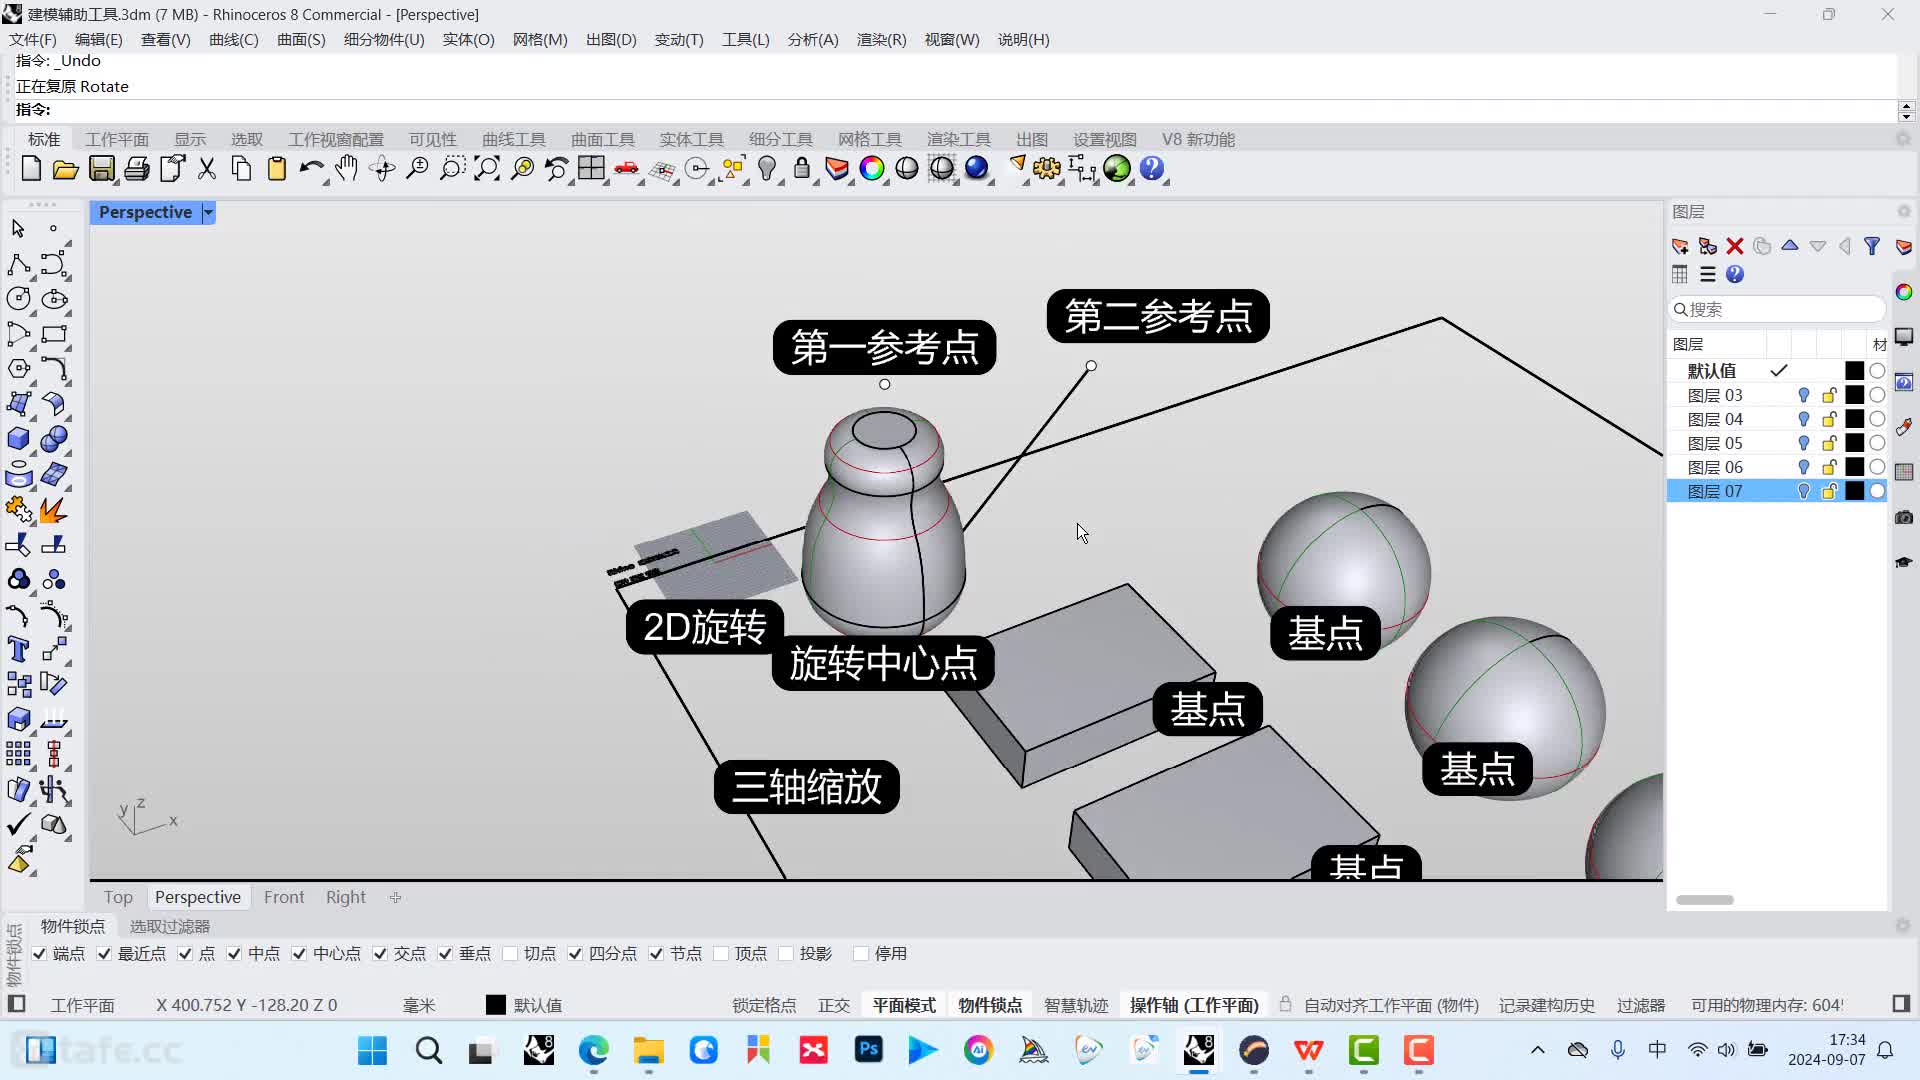This screenshot has height=1080, width=1920.
Task: Switch to the Top viewport tab
Action: click(x=118, y=897)
